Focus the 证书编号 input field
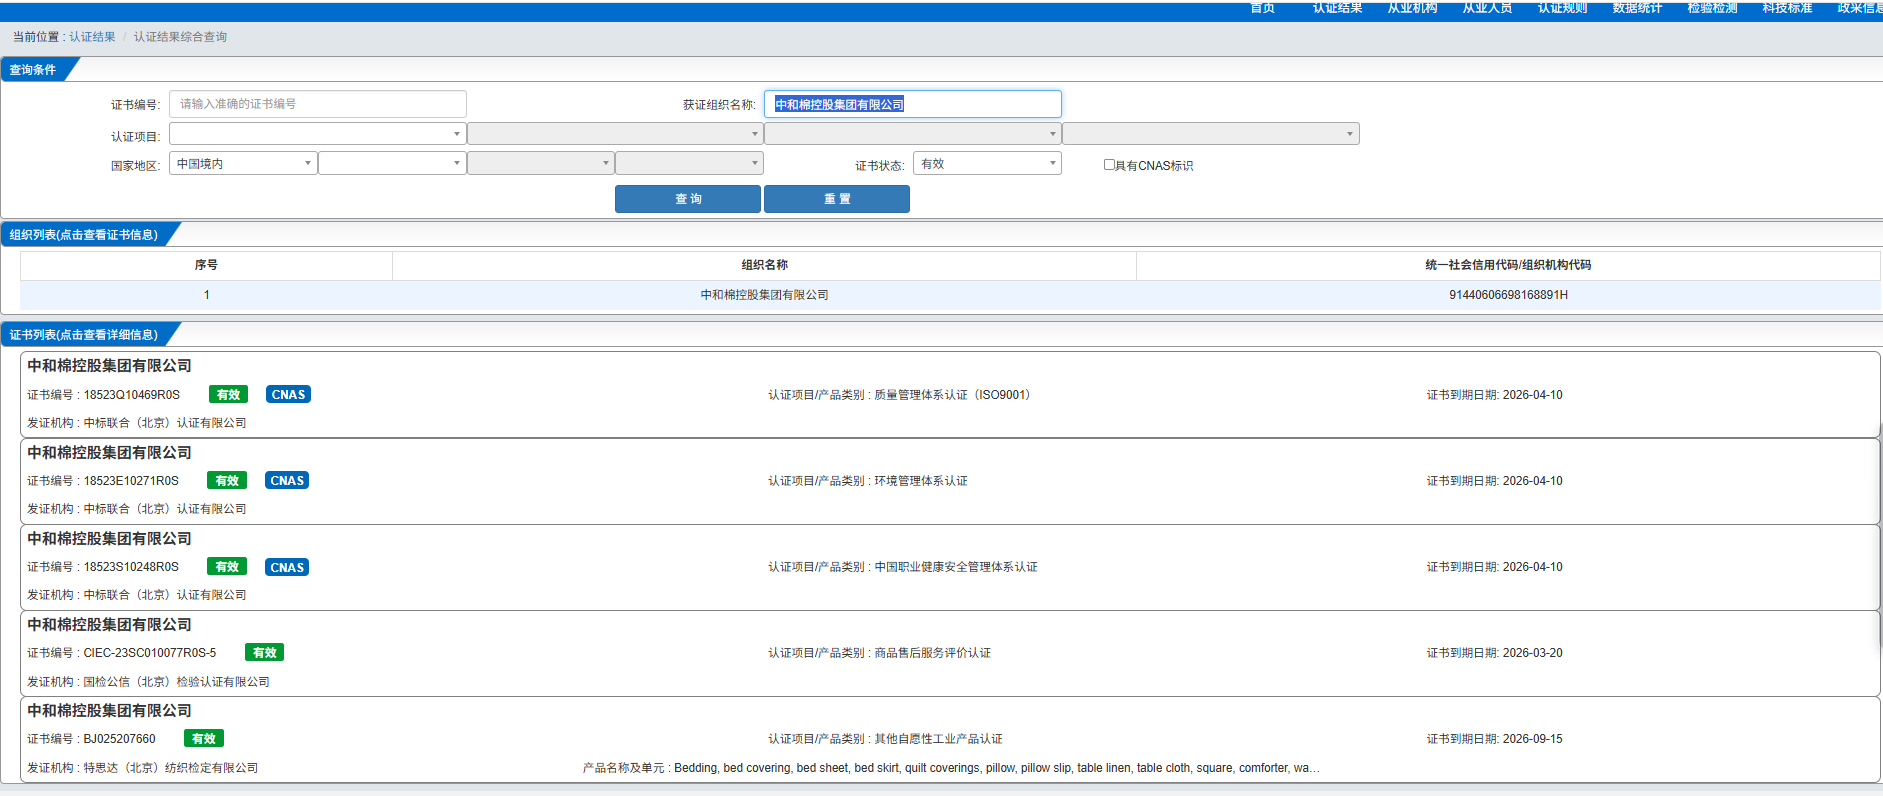Screen dimensions: 1883x796 317,104
